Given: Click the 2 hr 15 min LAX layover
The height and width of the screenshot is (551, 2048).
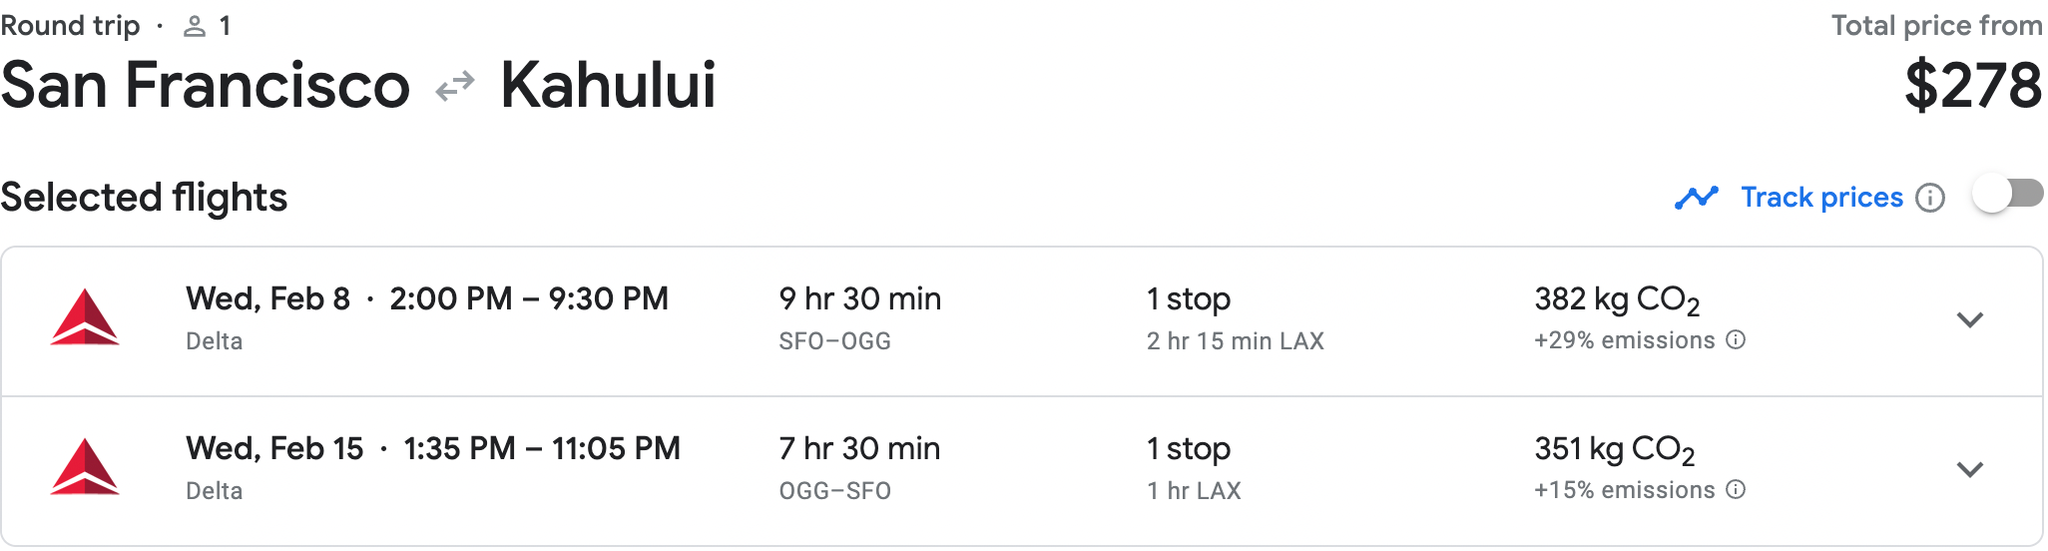Looking at the screenshot, I should coord(1235,341).
